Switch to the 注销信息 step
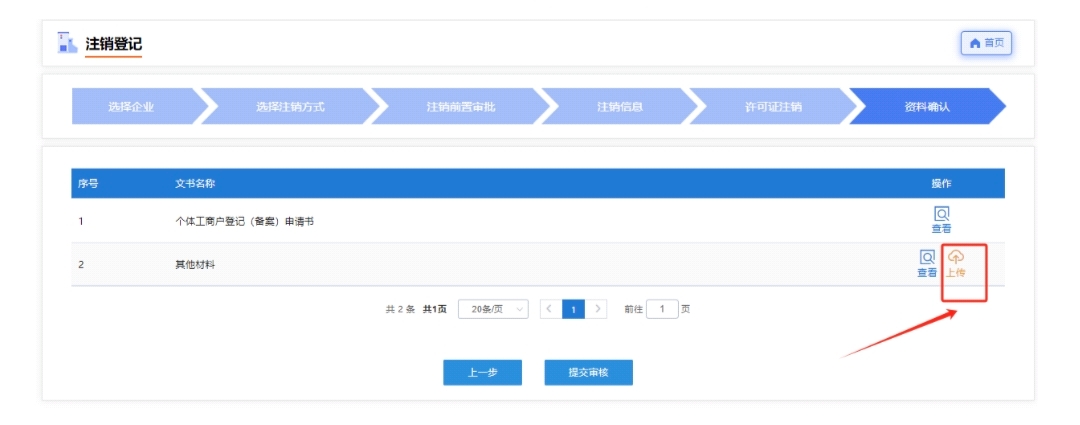 pos(619,107)
